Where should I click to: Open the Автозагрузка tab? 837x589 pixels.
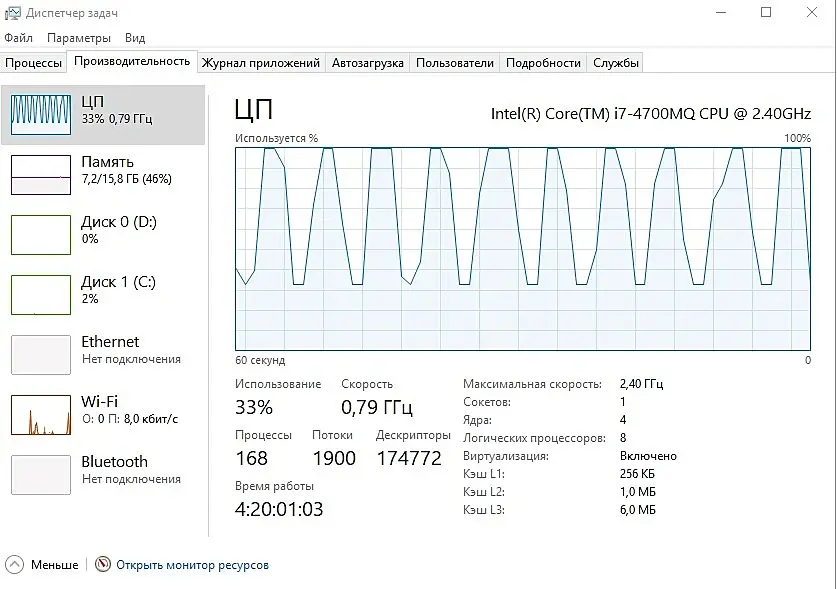pyautogui.click(x=368, y=63)
